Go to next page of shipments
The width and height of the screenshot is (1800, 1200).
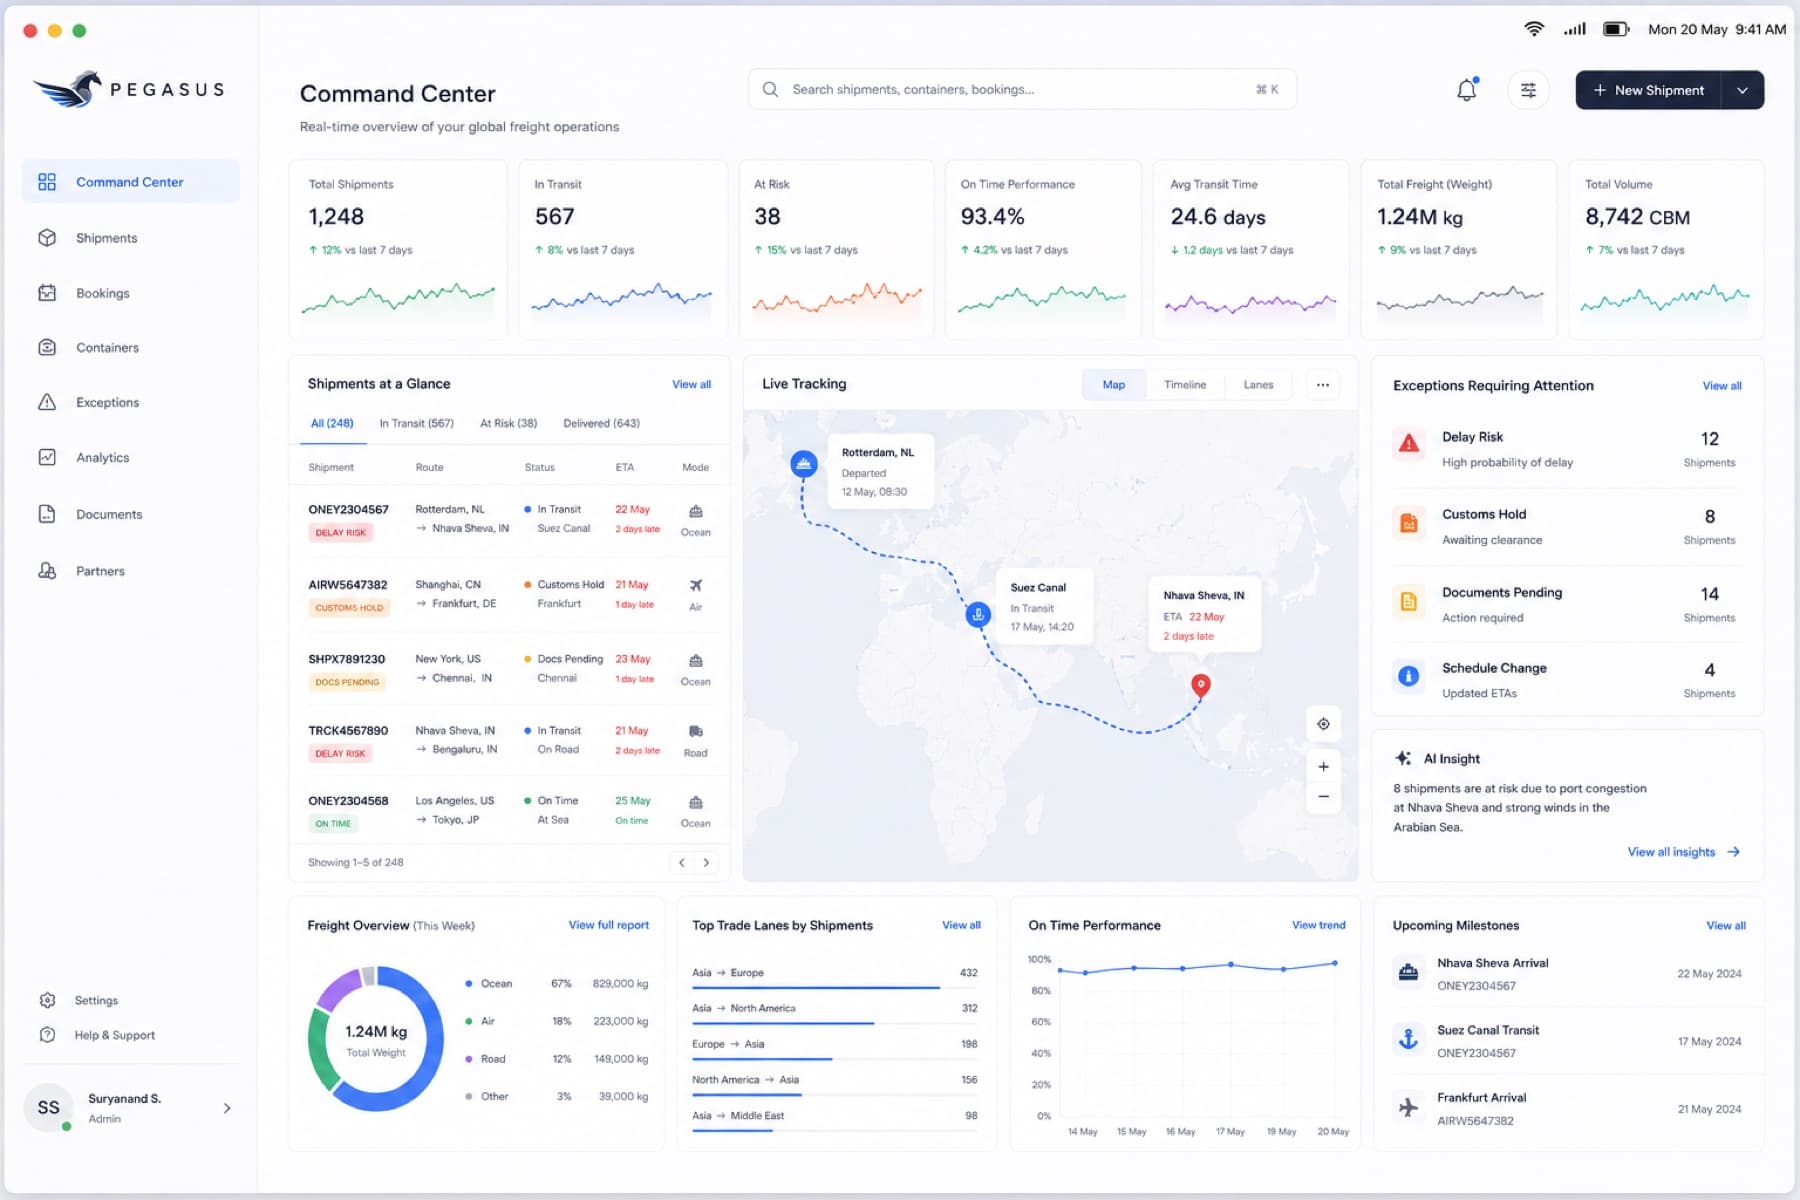coord(706,862)
